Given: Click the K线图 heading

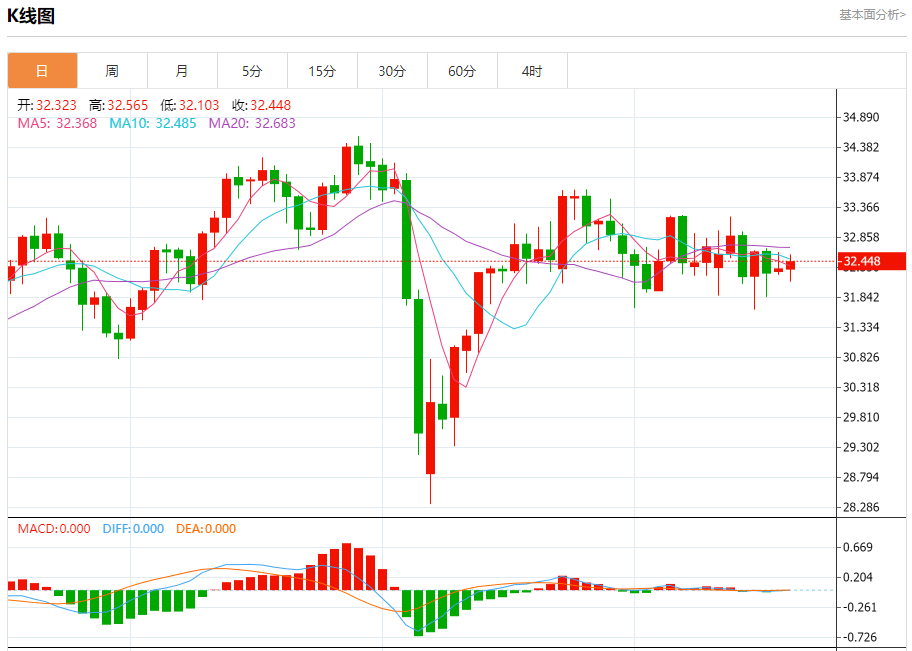Looking at the screenshot, I should click(x=31, y=16).
